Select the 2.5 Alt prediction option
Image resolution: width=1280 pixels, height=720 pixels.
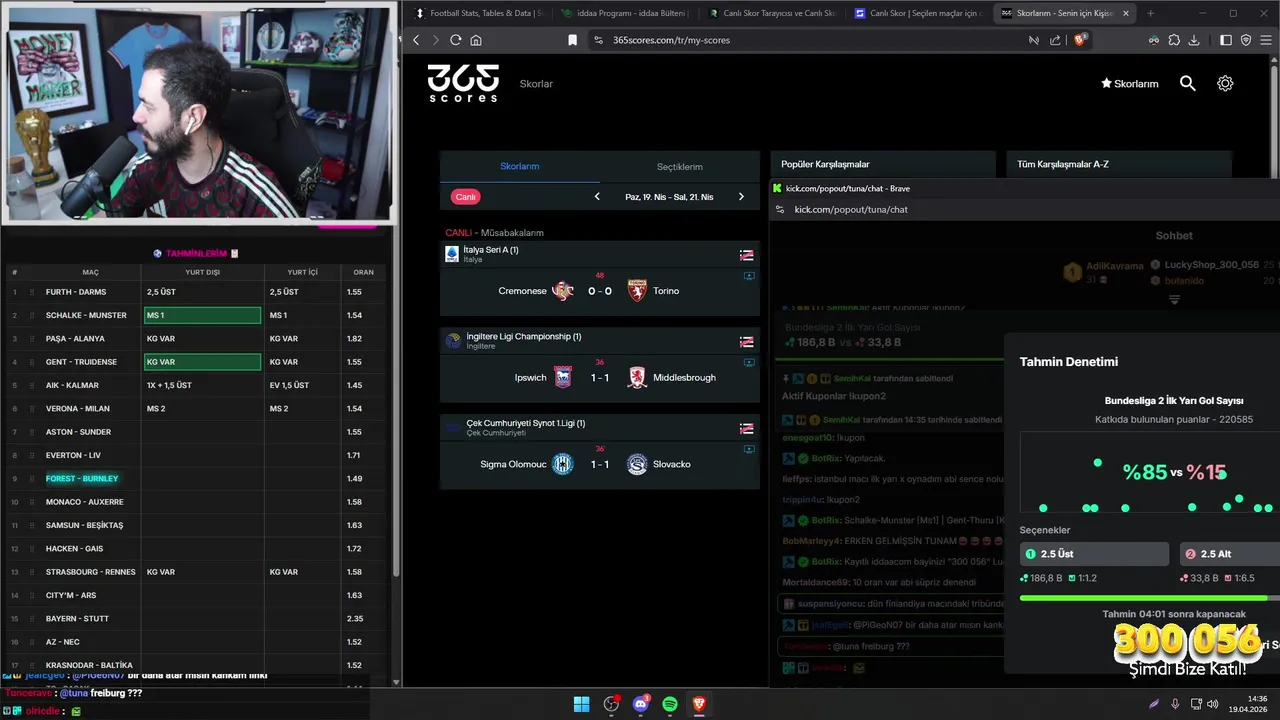[1229, 554]
